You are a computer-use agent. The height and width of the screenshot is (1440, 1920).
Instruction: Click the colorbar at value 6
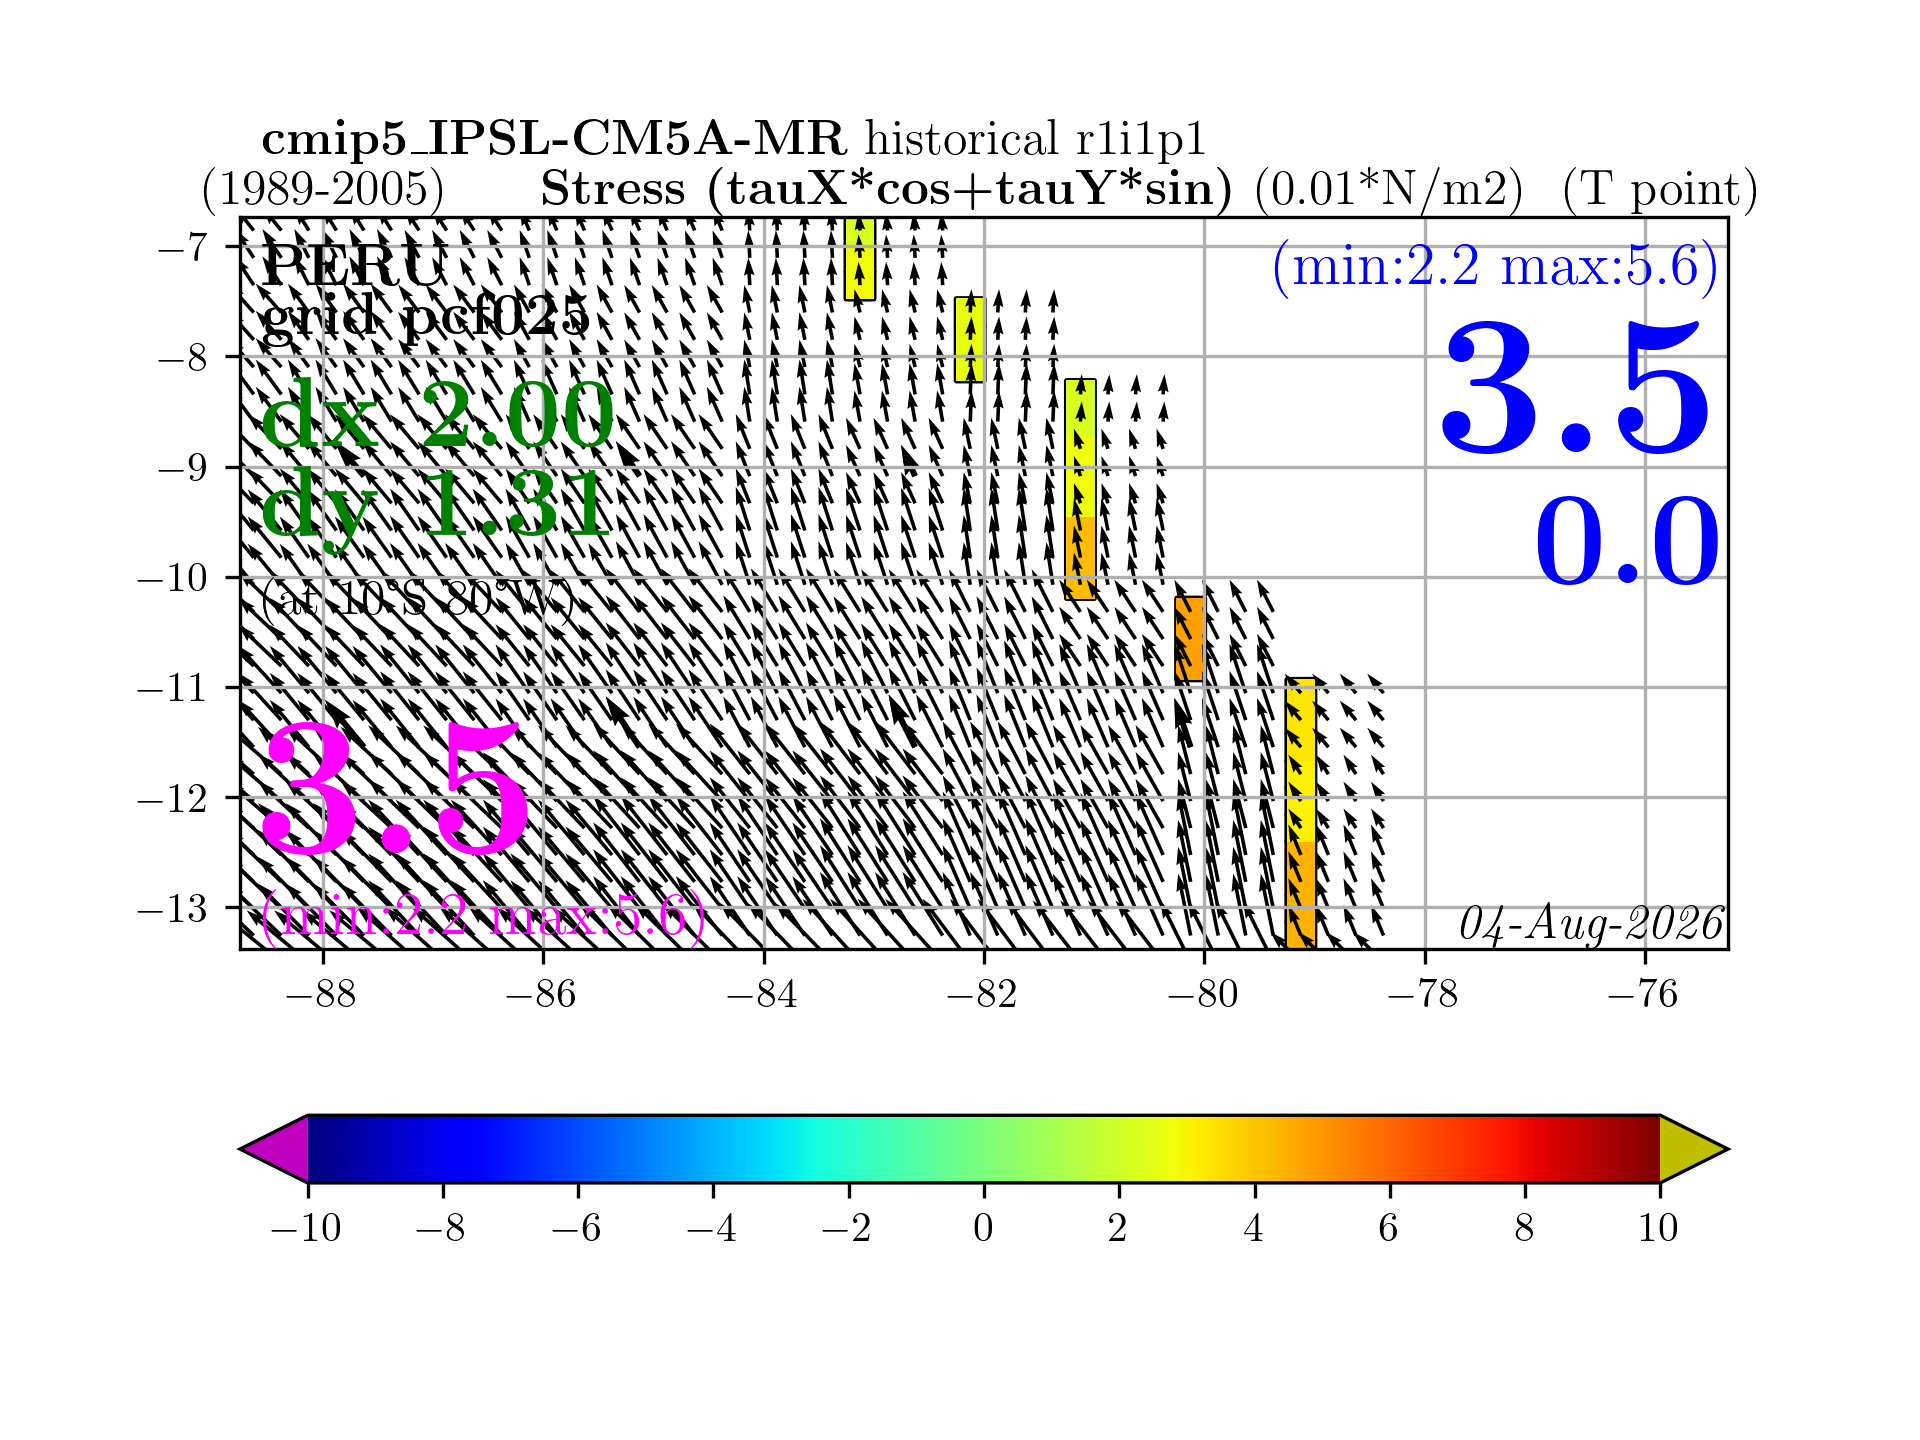coord(1389,1149)
